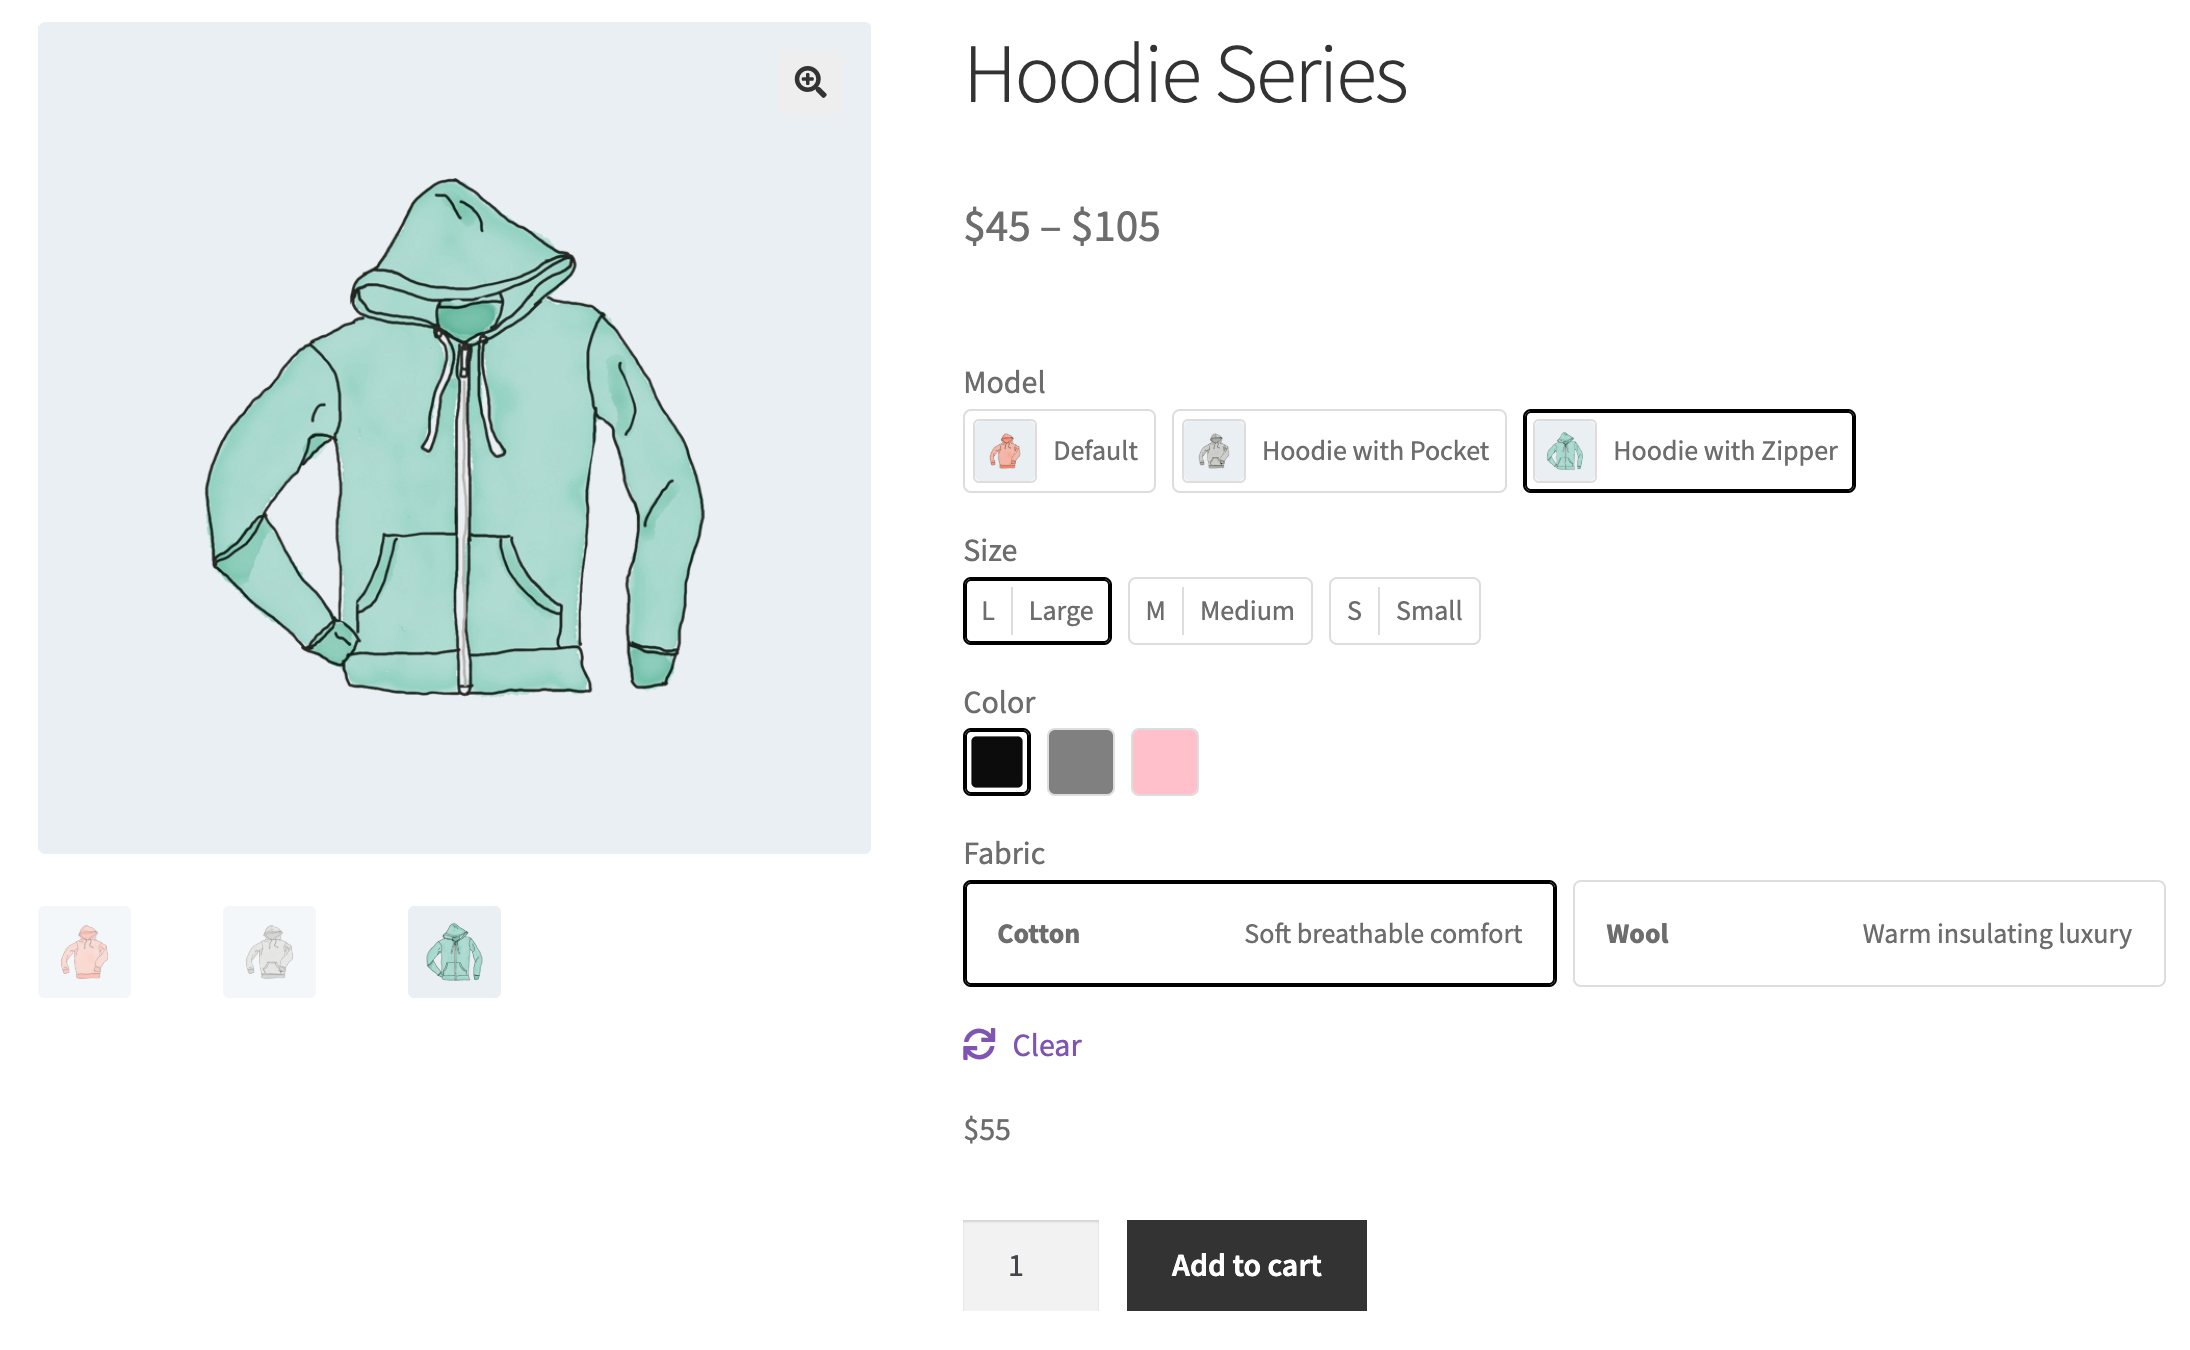This screenshot has height=1350, width=2190.
Task: Click the Clear selections link
Action: [1046, 1045]
